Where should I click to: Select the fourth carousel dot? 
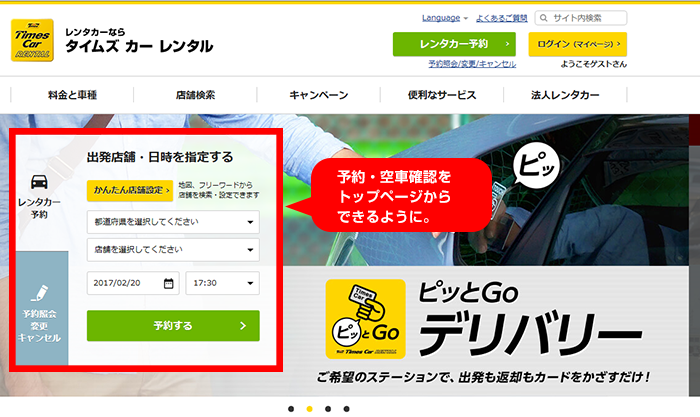tap(346, 409)
